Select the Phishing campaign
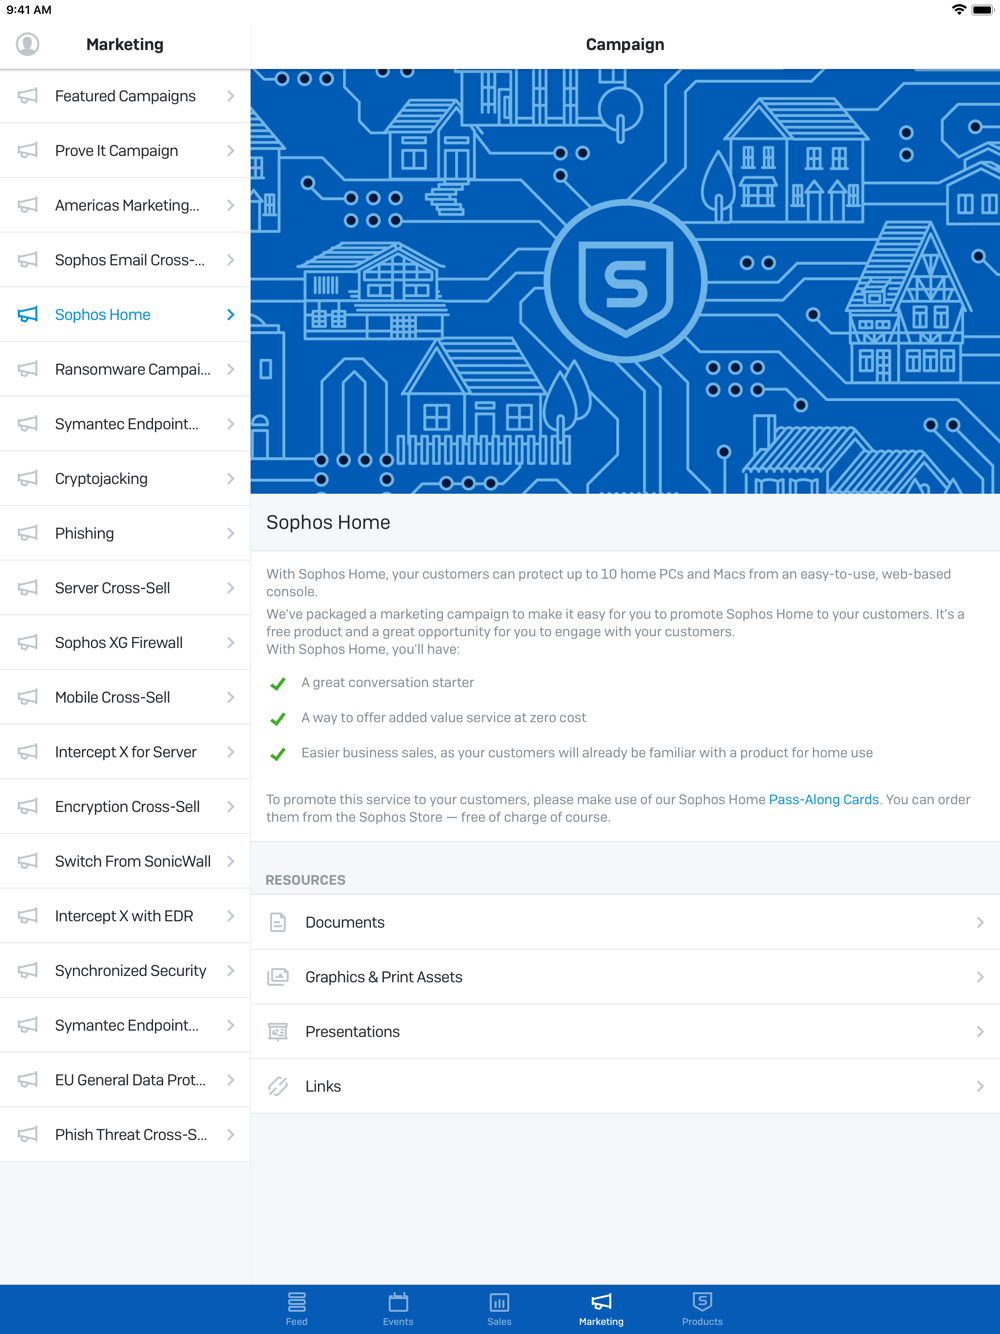The height and width of the screenshot is (1334, 1000). 125,533
